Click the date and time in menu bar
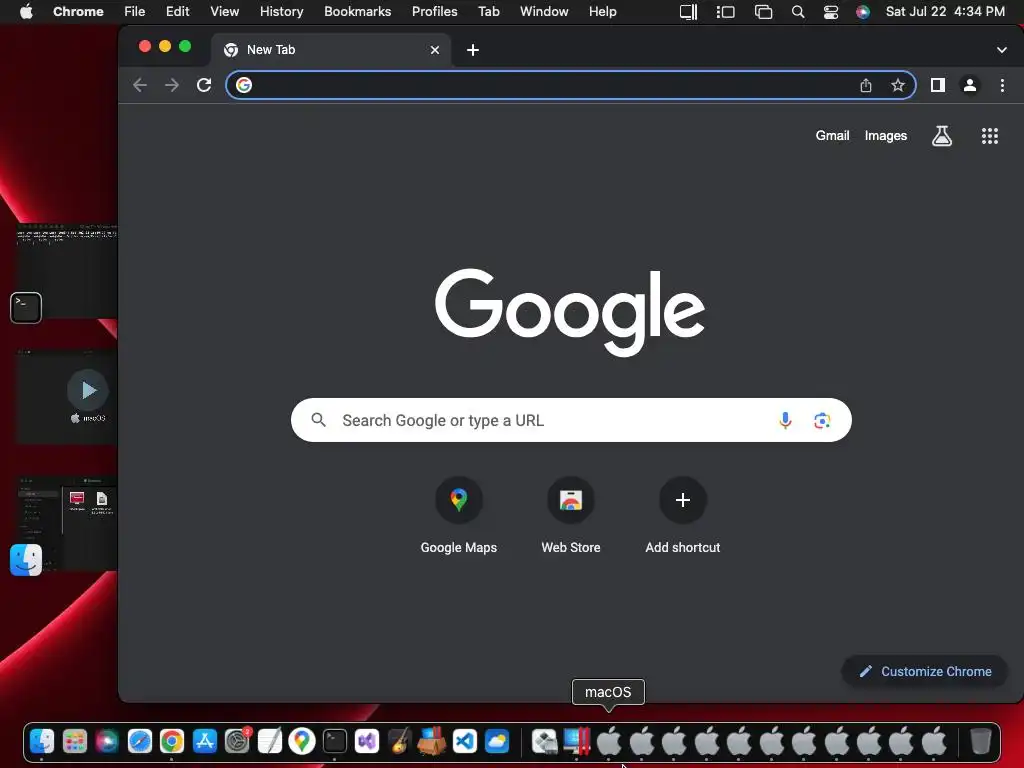Screen dimensions: 1024x768 point(945,11)
